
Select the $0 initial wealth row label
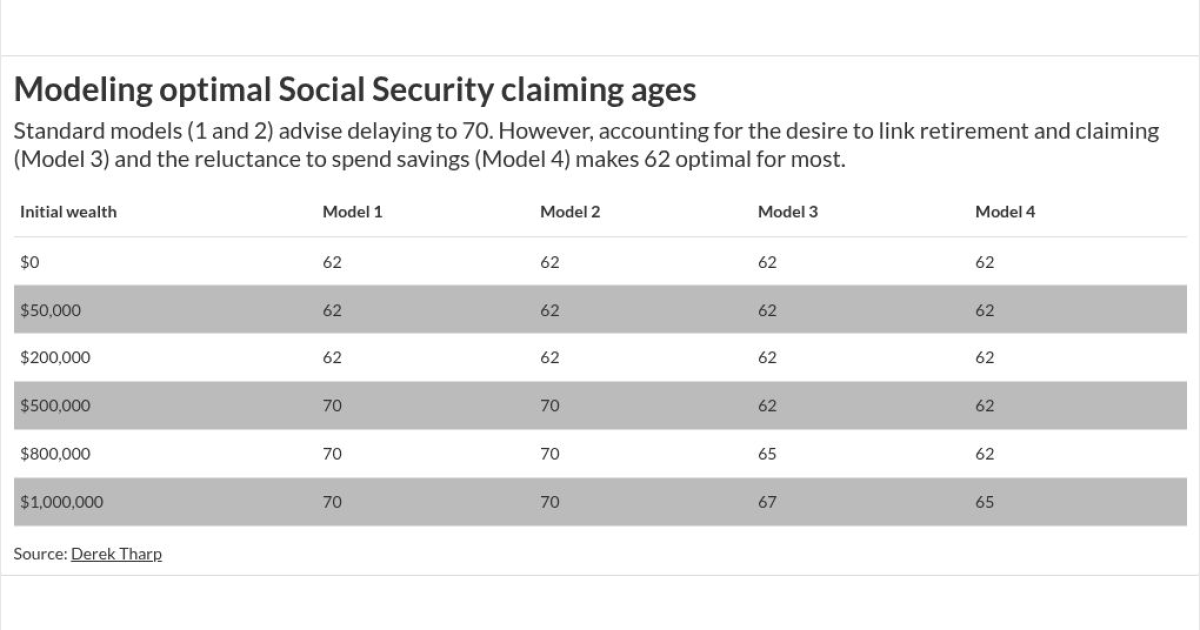click(29, 262)
